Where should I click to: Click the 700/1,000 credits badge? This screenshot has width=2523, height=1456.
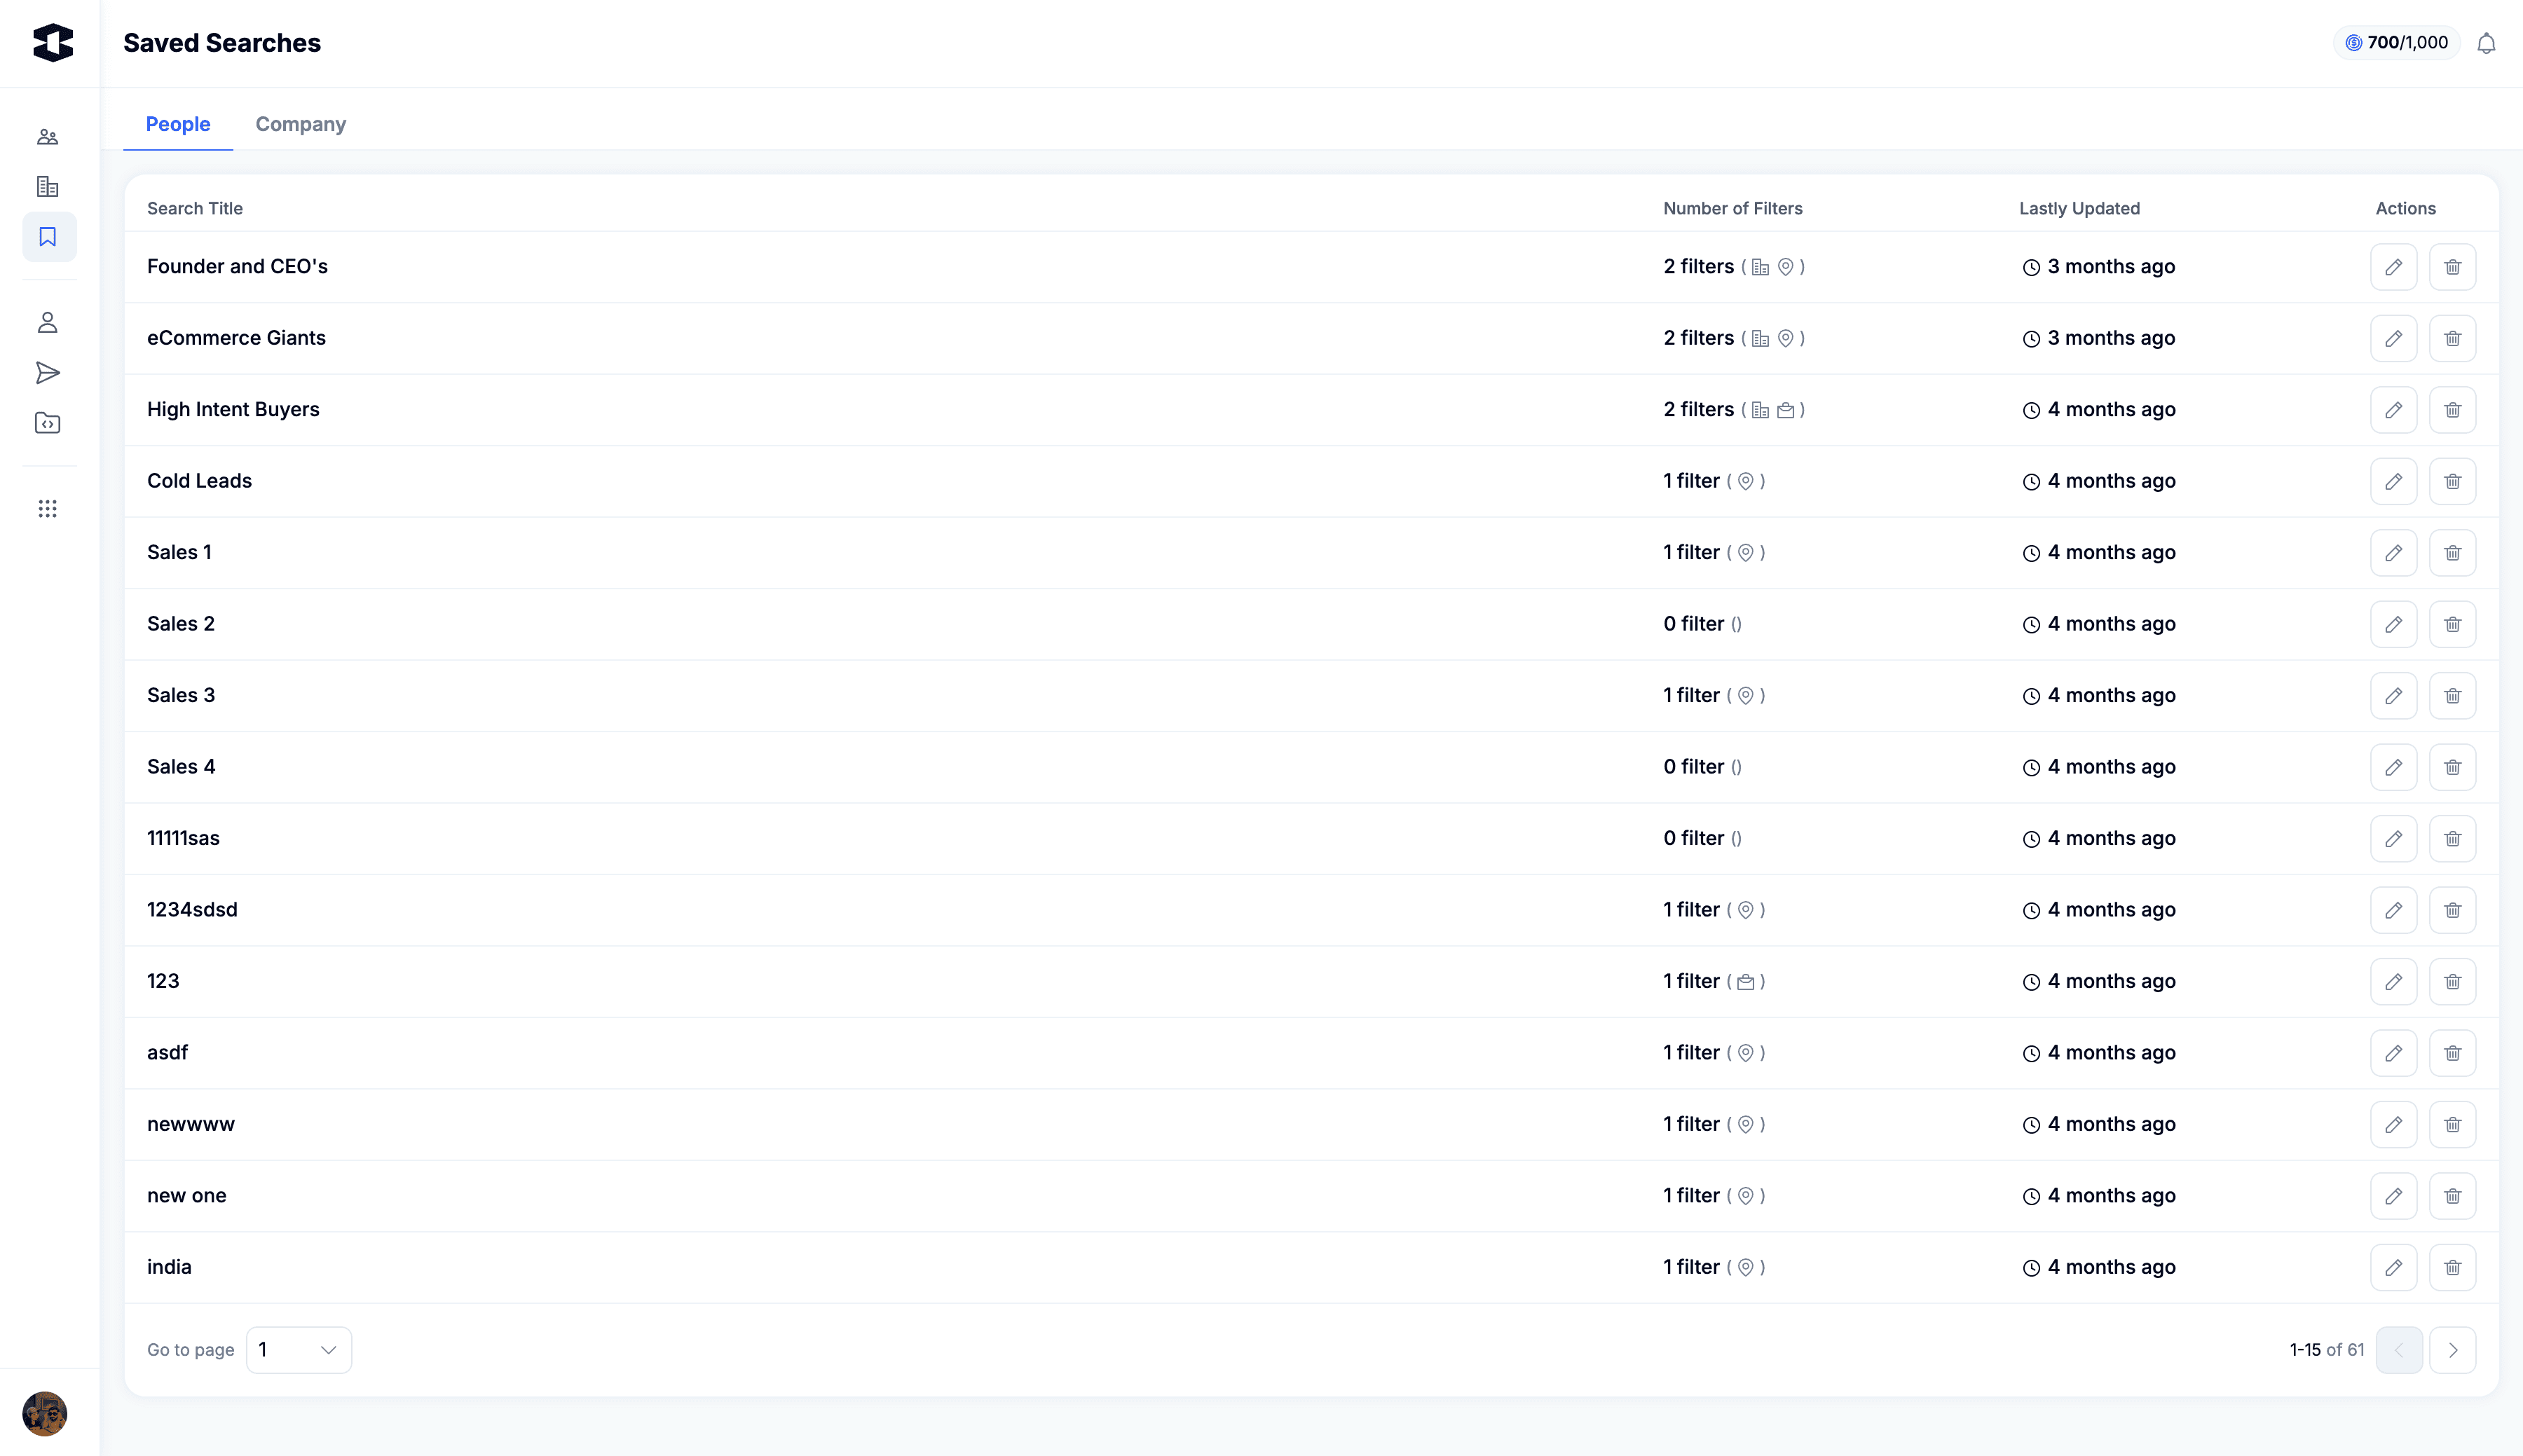2396,43
